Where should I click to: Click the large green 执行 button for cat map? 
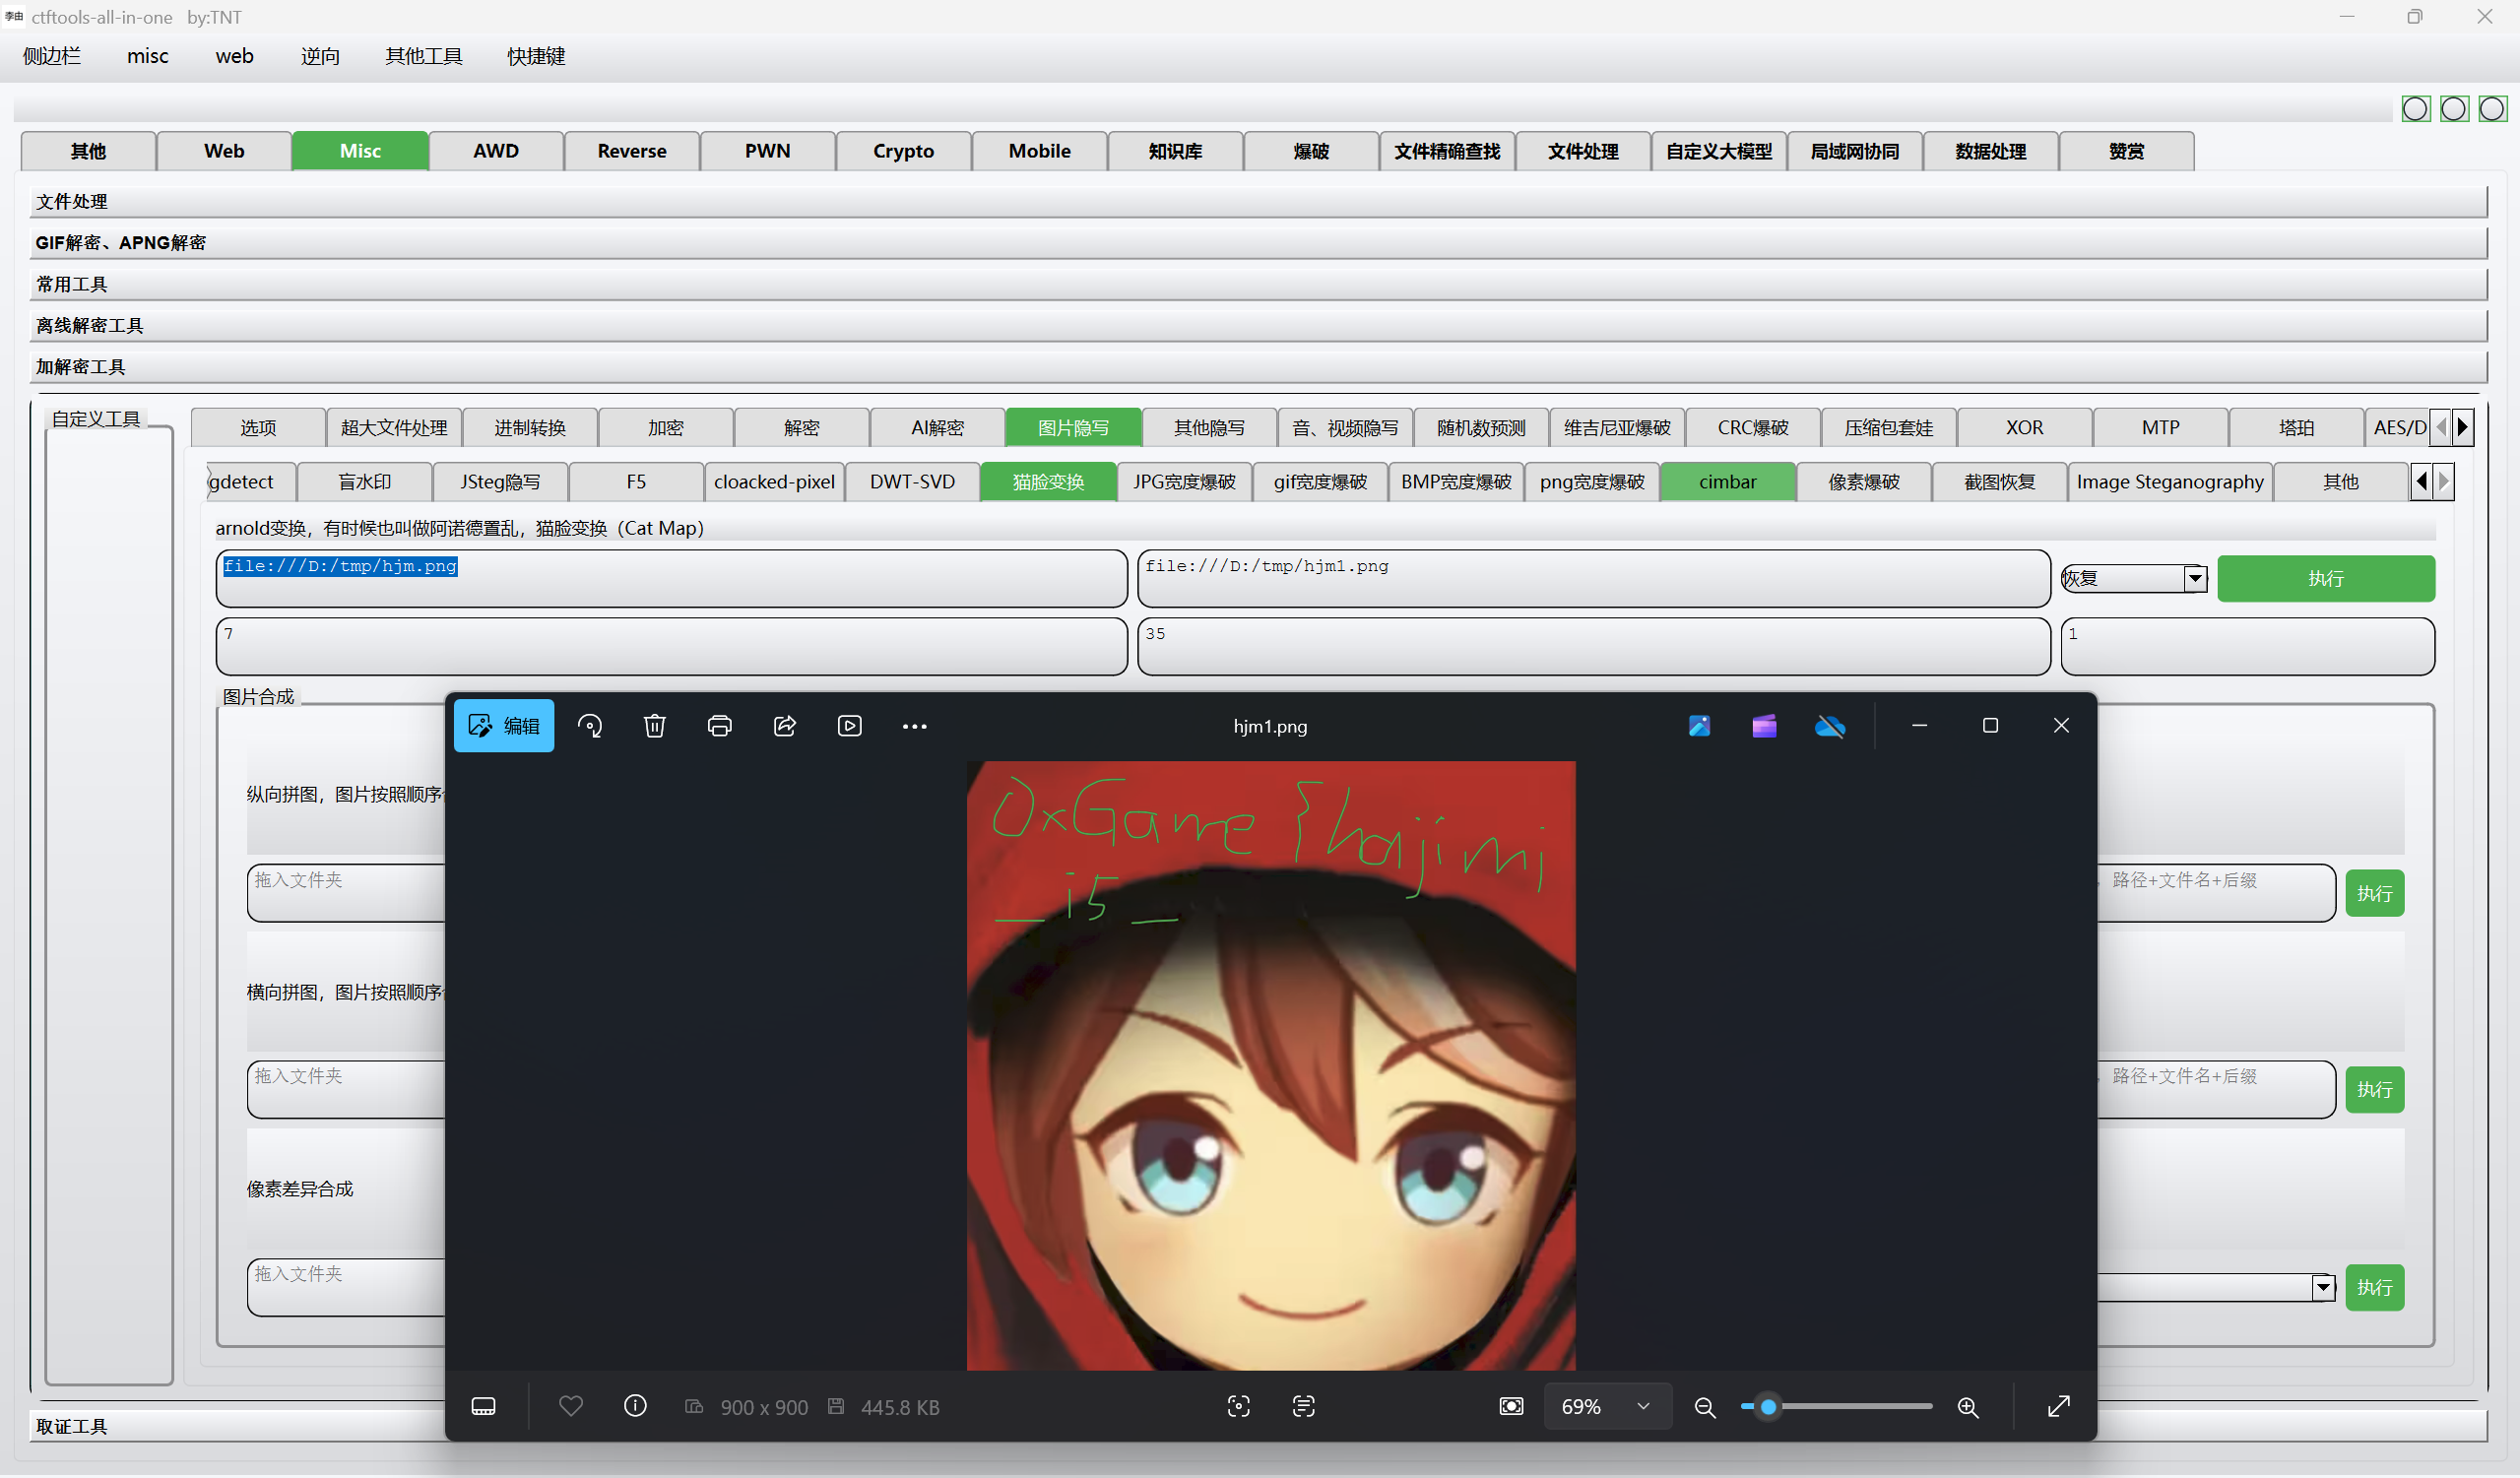click(x=2326, y=579)
